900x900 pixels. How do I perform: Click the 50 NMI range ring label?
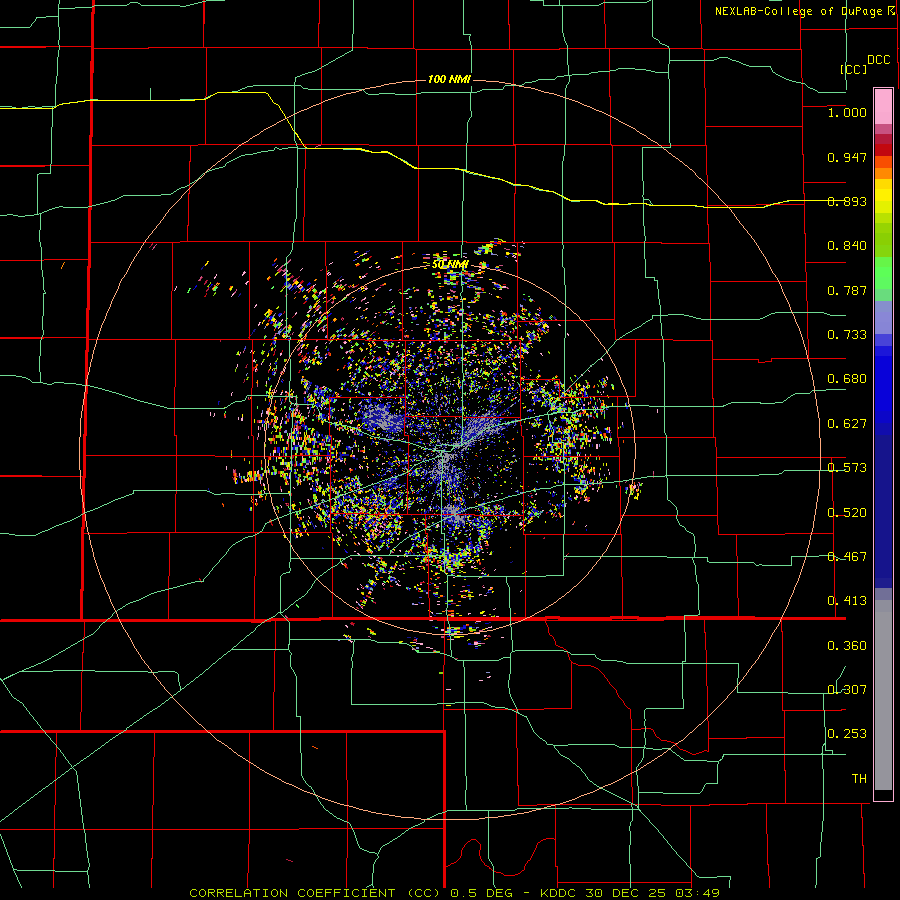(x=450, y=264)
